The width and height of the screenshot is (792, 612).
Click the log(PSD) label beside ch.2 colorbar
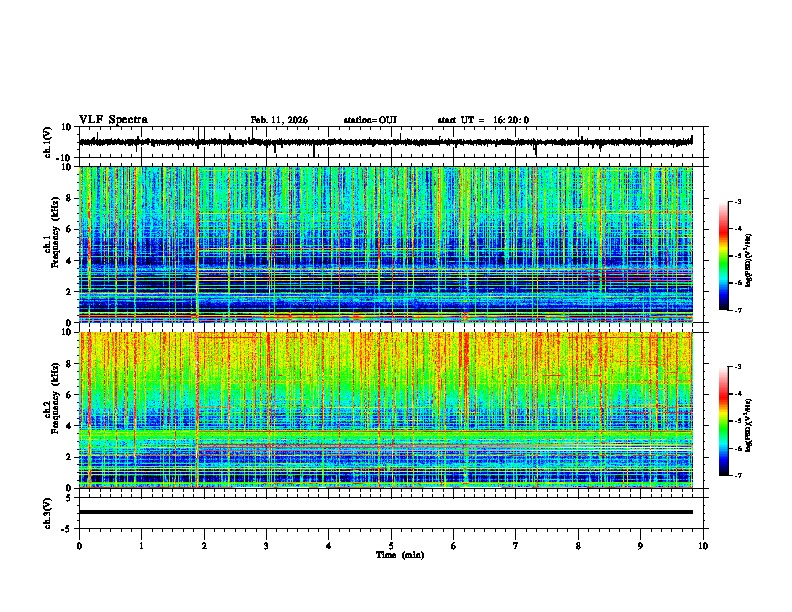click(x=748, y=425)
